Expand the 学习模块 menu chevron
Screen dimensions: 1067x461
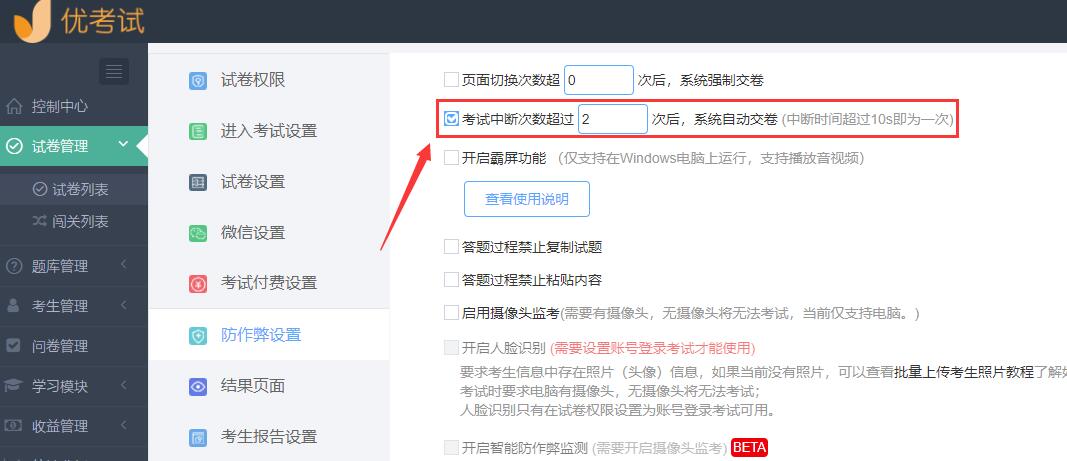click(124, 384)
